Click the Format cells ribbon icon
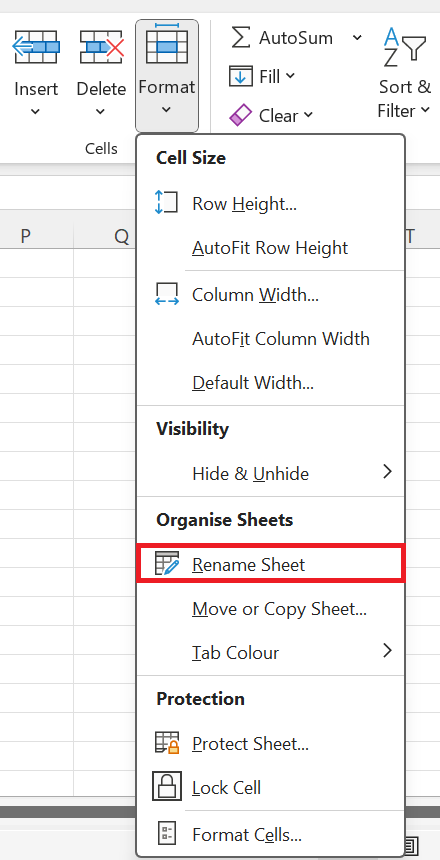Image resolution: width=440 pixels, height=860 pixels. tap(167, 44)
